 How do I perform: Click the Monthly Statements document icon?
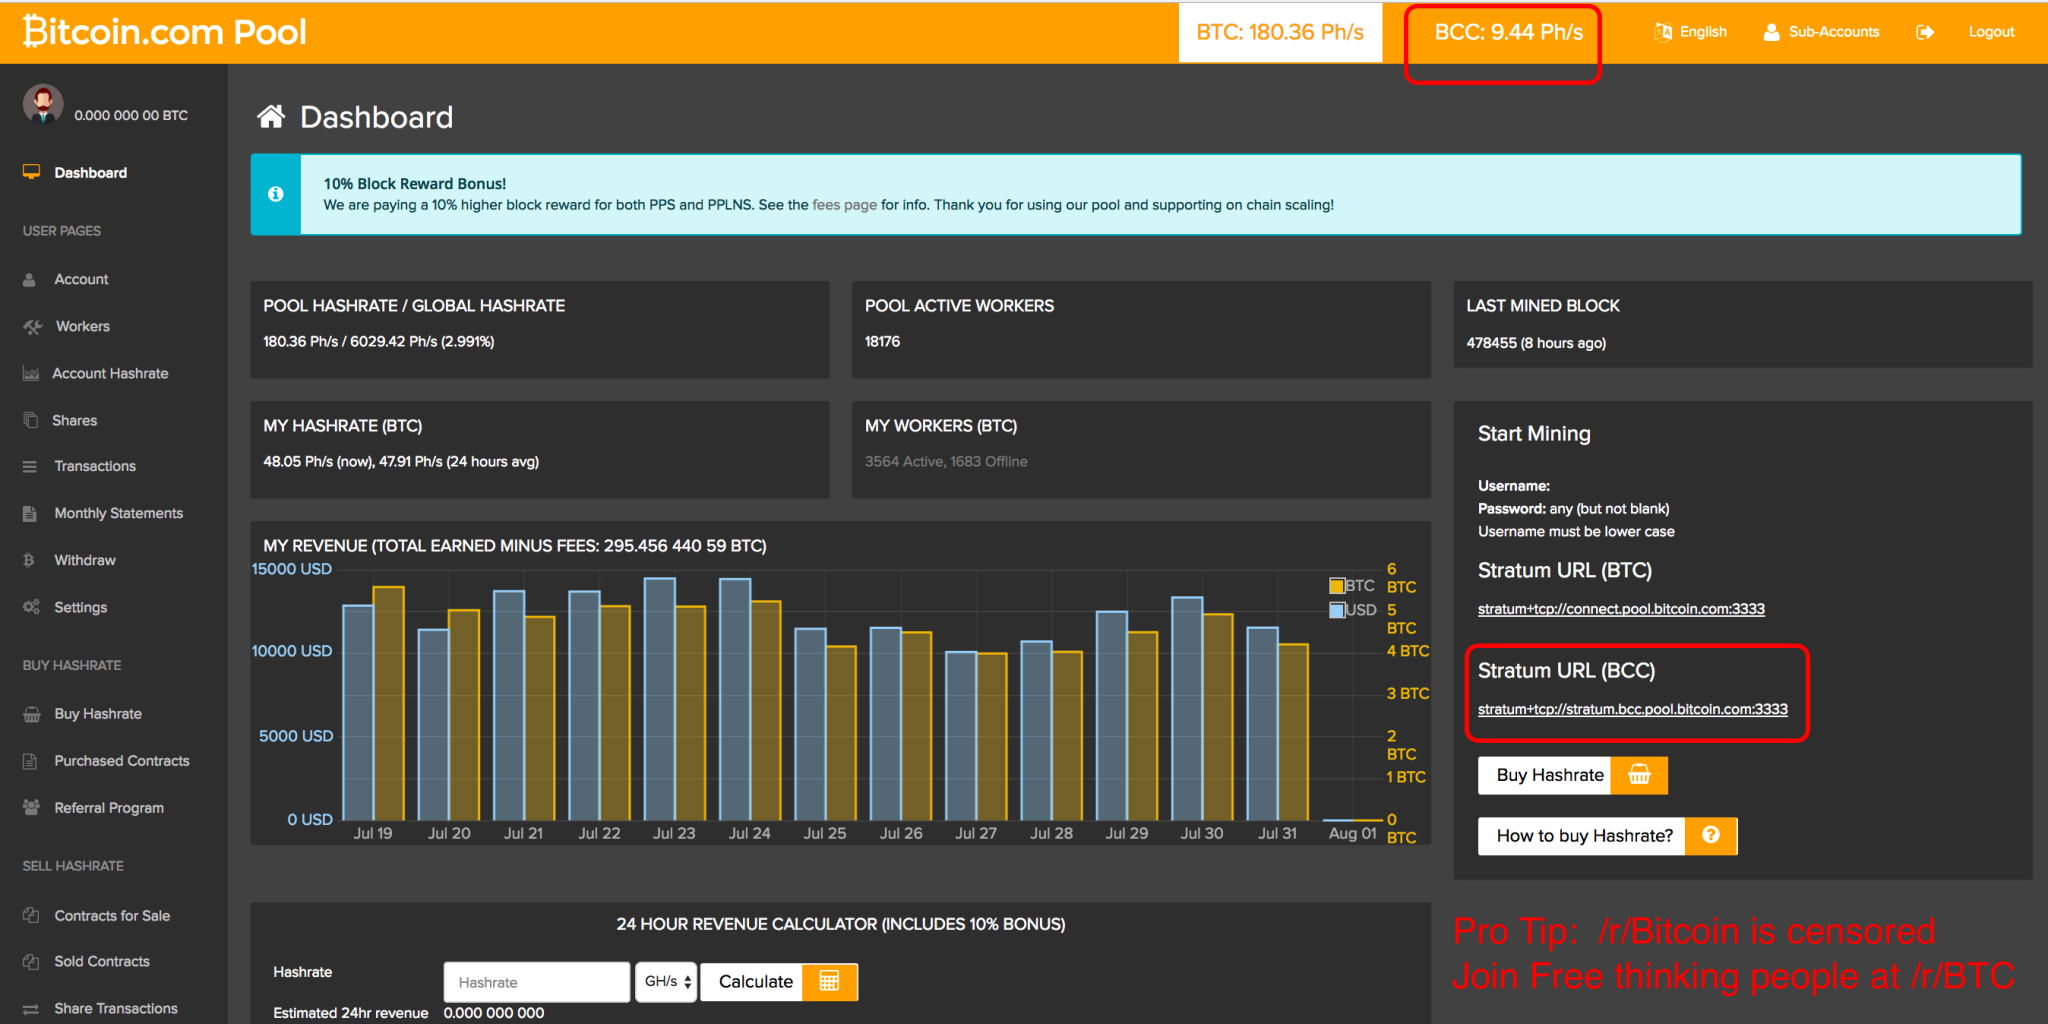[30, 513]
